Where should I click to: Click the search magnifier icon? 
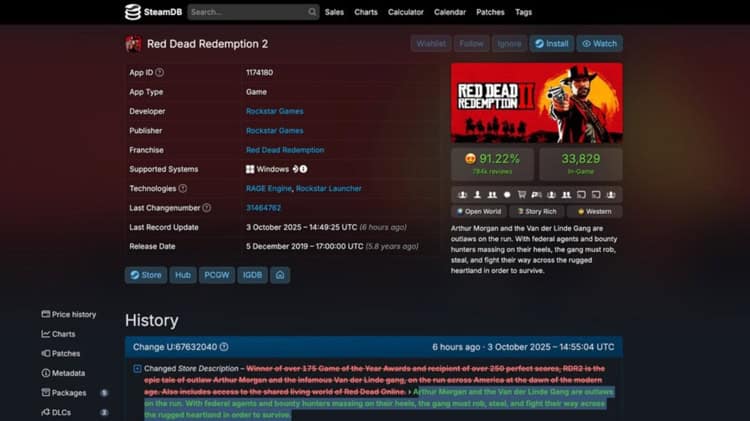point(312,12)
